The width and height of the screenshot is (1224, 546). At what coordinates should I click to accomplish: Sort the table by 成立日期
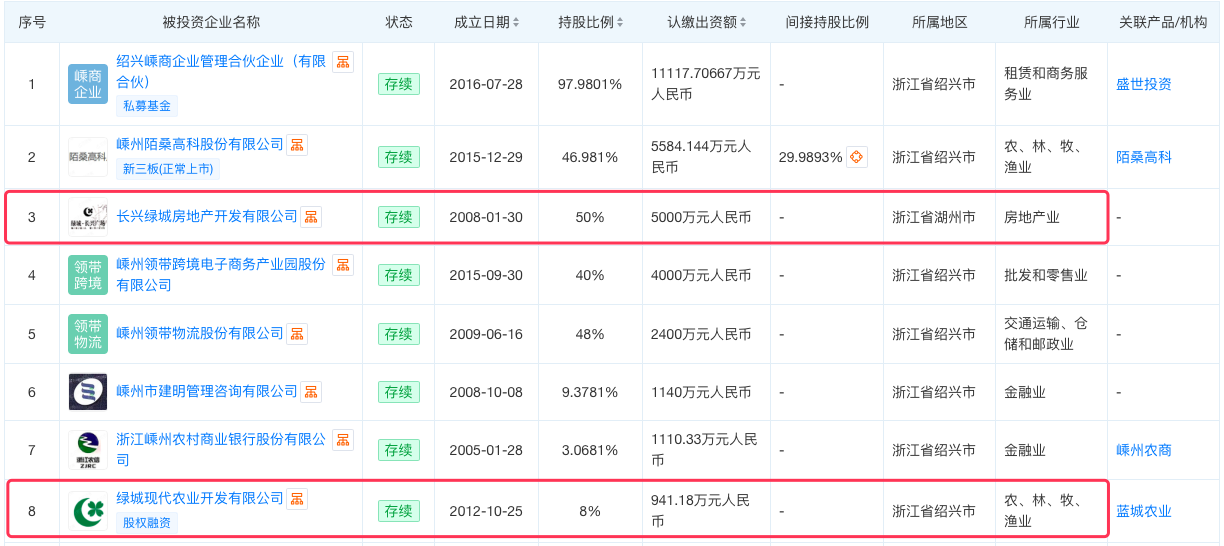(x=487, y=22)
